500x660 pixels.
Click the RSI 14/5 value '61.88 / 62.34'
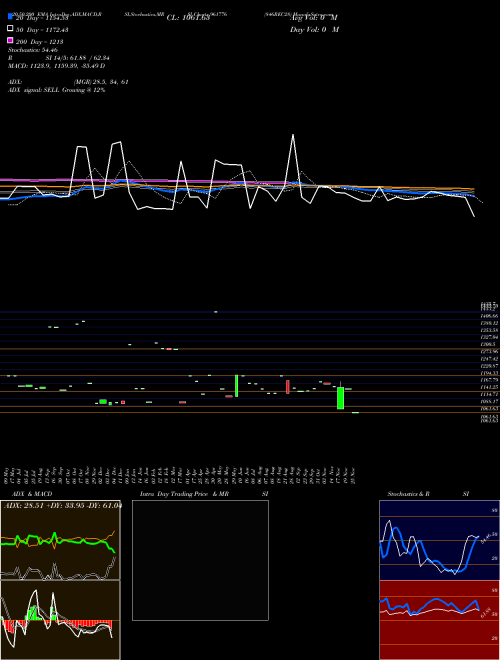(x=91, y=58)
